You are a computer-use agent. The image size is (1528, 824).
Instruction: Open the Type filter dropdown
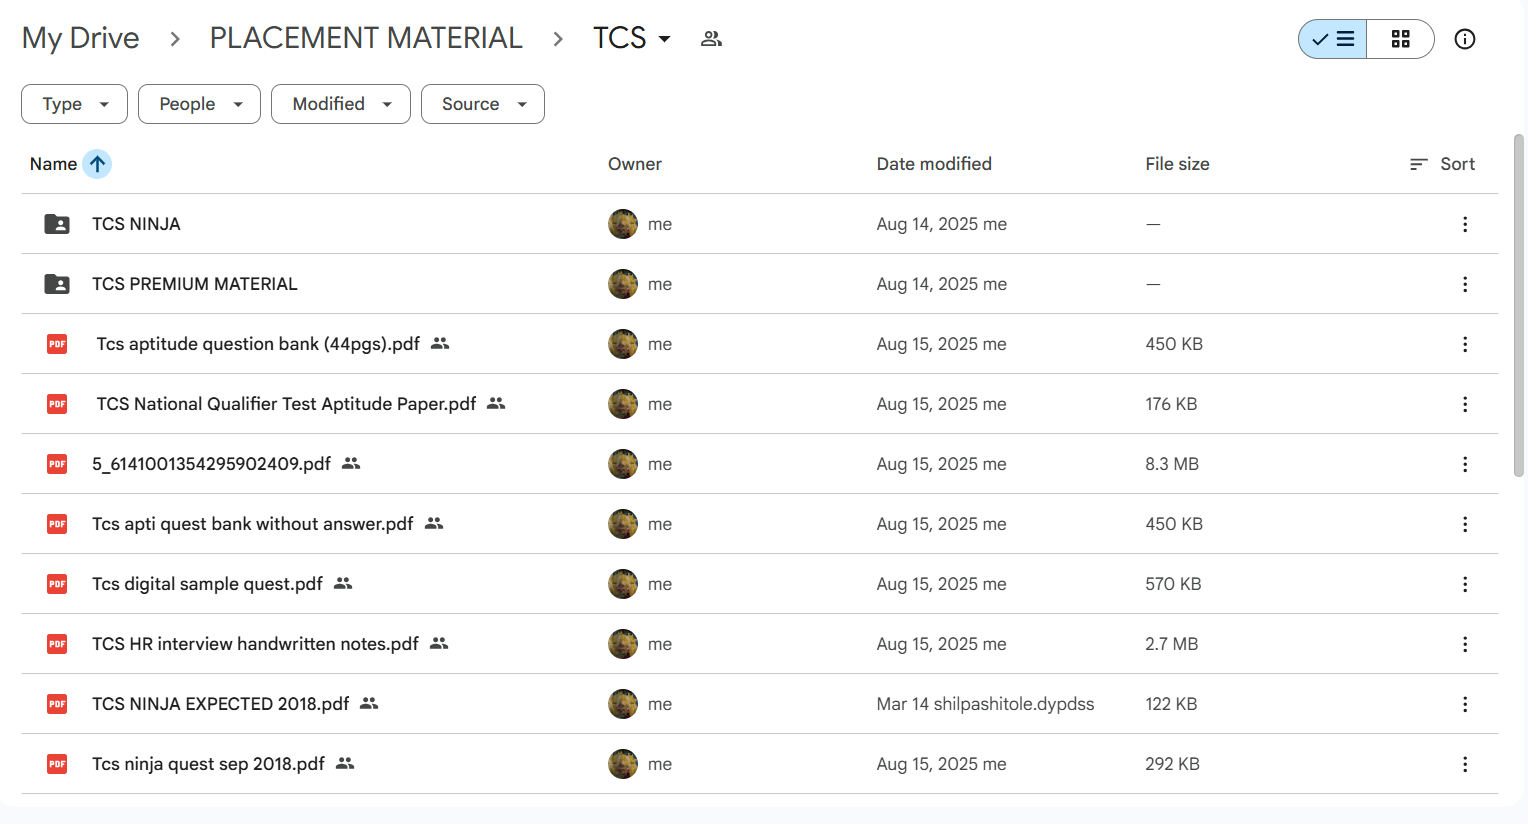click(74, 104)
